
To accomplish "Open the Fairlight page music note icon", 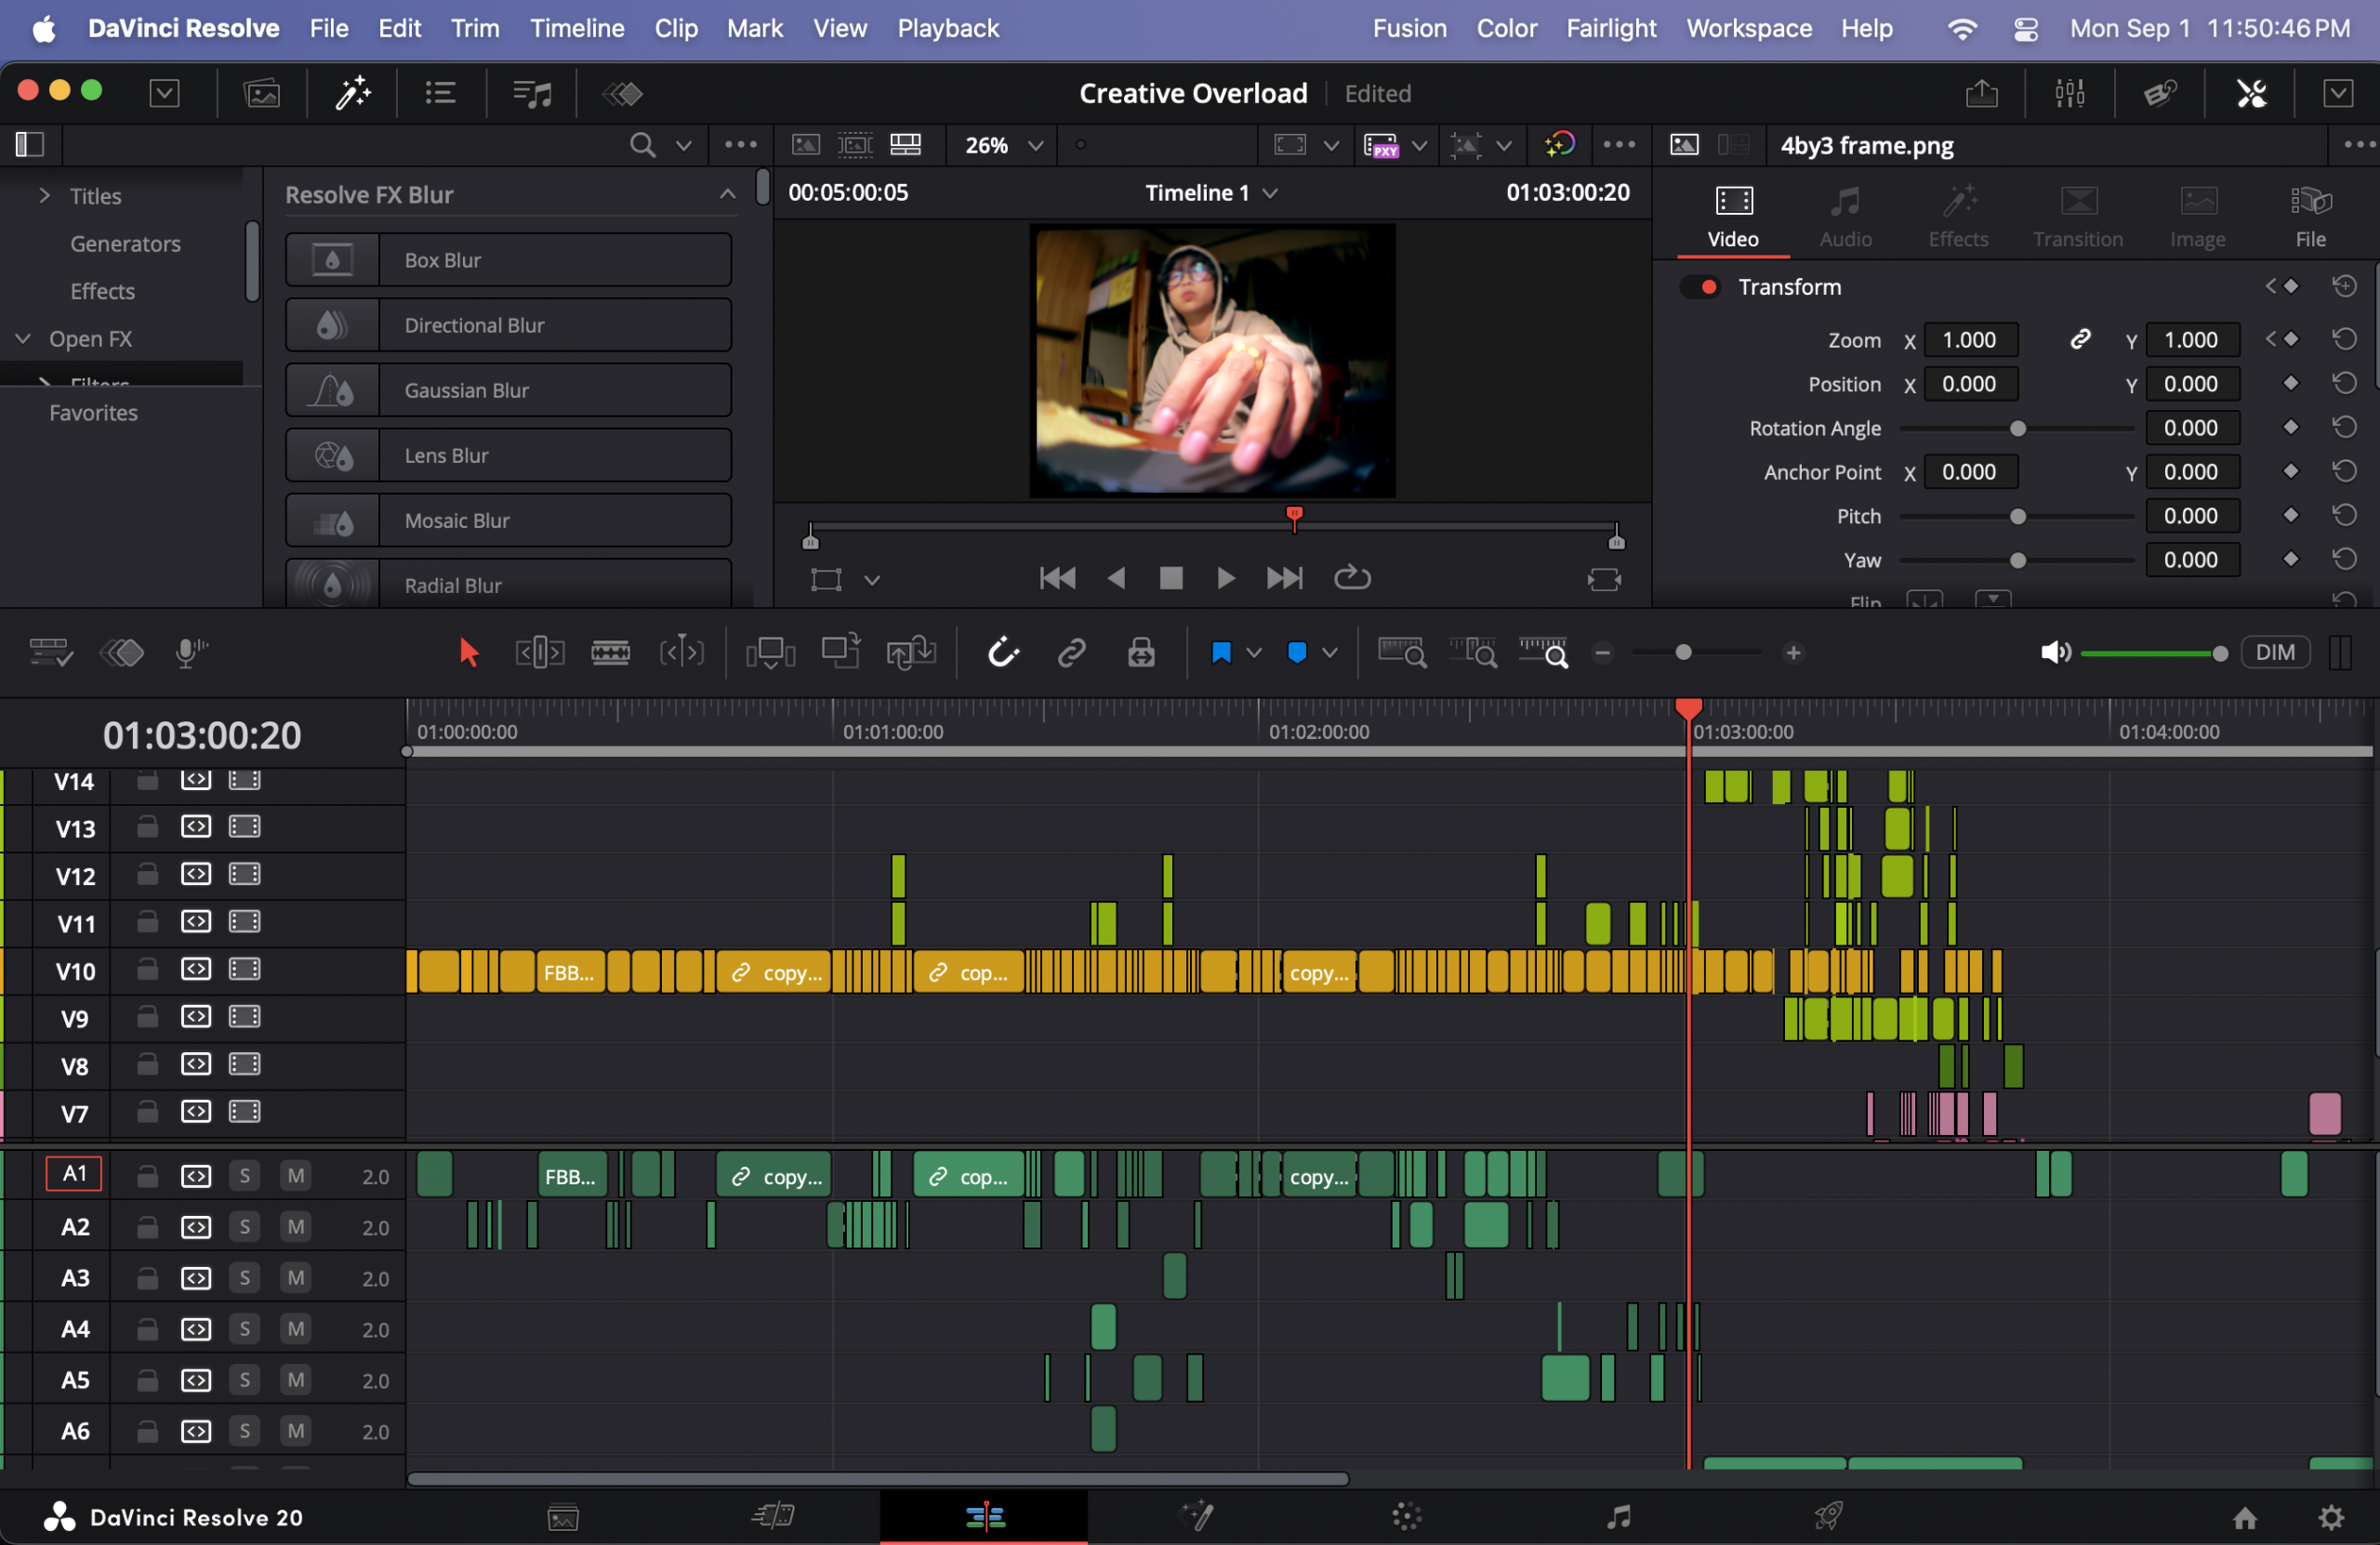I will pos(1618,1517).
